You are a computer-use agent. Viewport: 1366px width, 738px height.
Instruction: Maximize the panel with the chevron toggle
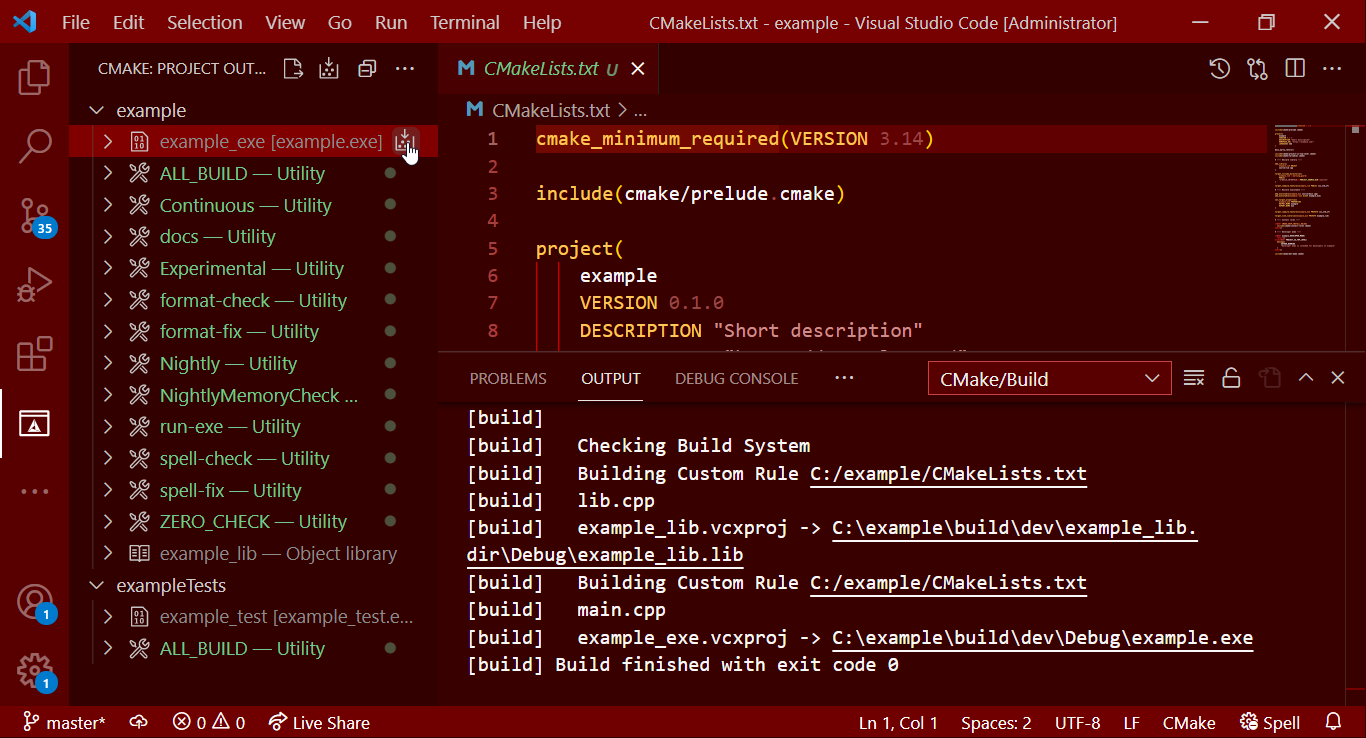click(1305, 378)
